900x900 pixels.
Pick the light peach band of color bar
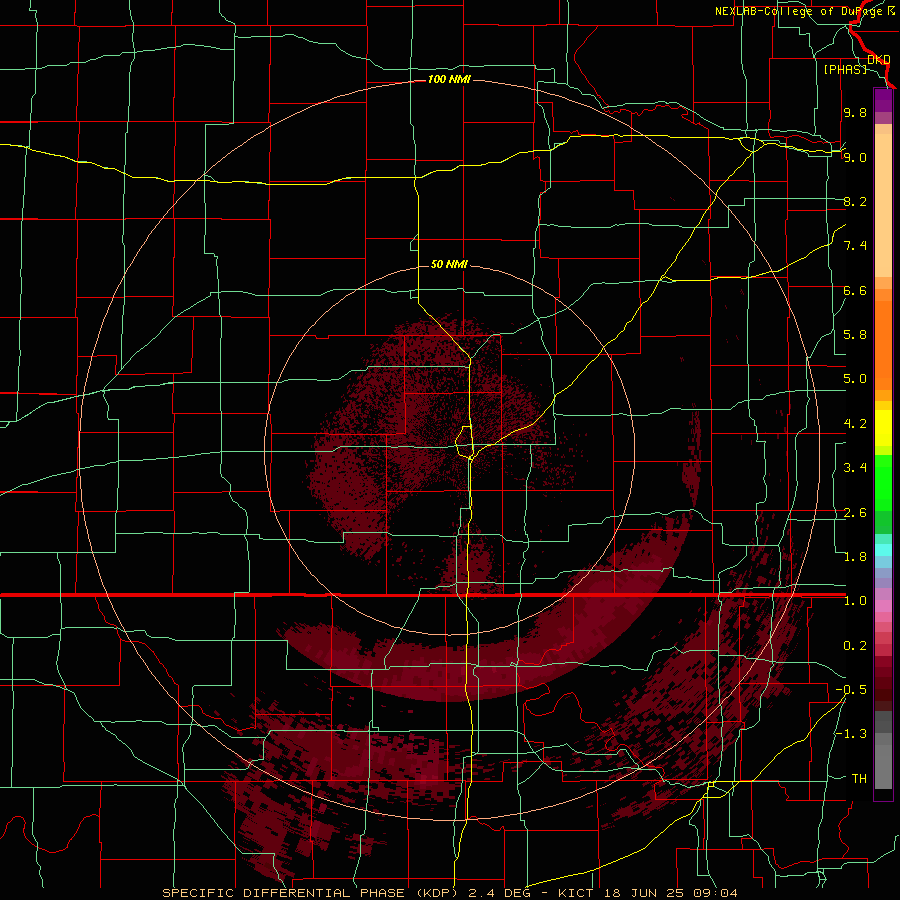883,206
